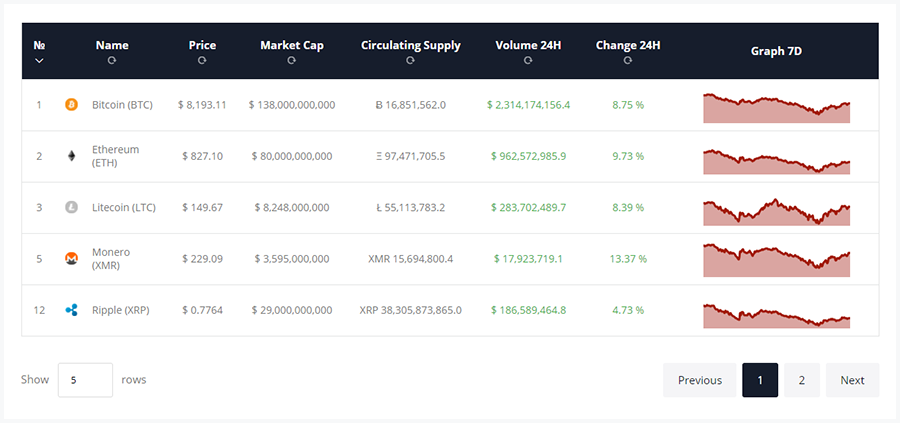
Task: Click the Ripple (XRP) name
Action: tap(121, 311)
